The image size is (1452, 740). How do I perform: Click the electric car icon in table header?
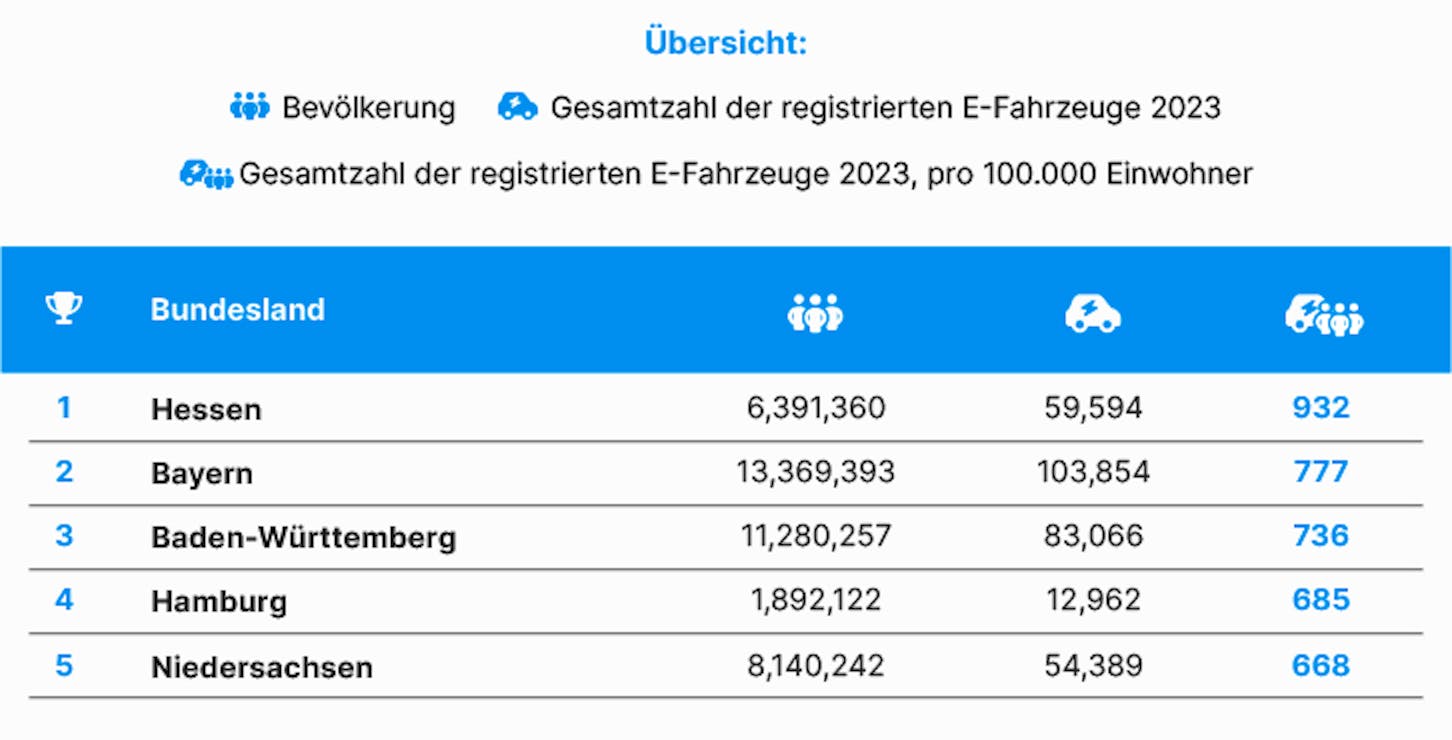tap(1093, 313)
